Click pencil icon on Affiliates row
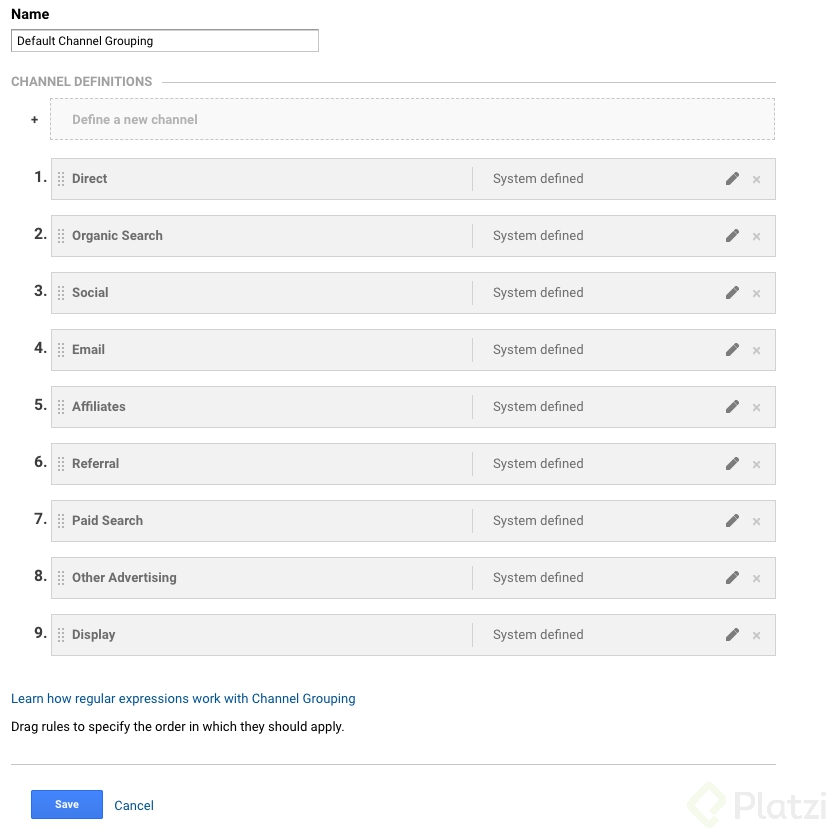Image resolution: width=835 pixels, height=837 pixels. click(732, 407)
